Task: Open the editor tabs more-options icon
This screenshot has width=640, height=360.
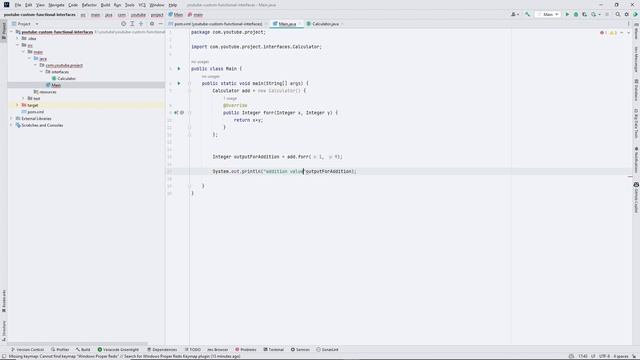Action: click(629, 24)
